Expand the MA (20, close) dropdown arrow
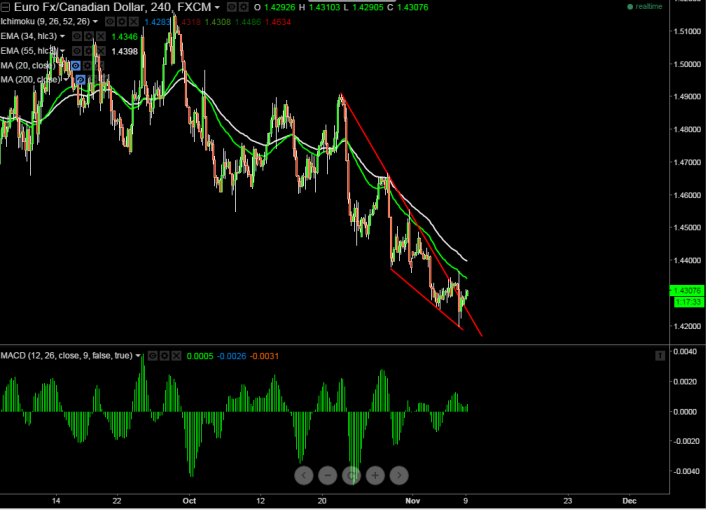Screen dimensions: 706x510 click(x=61, y=66)
